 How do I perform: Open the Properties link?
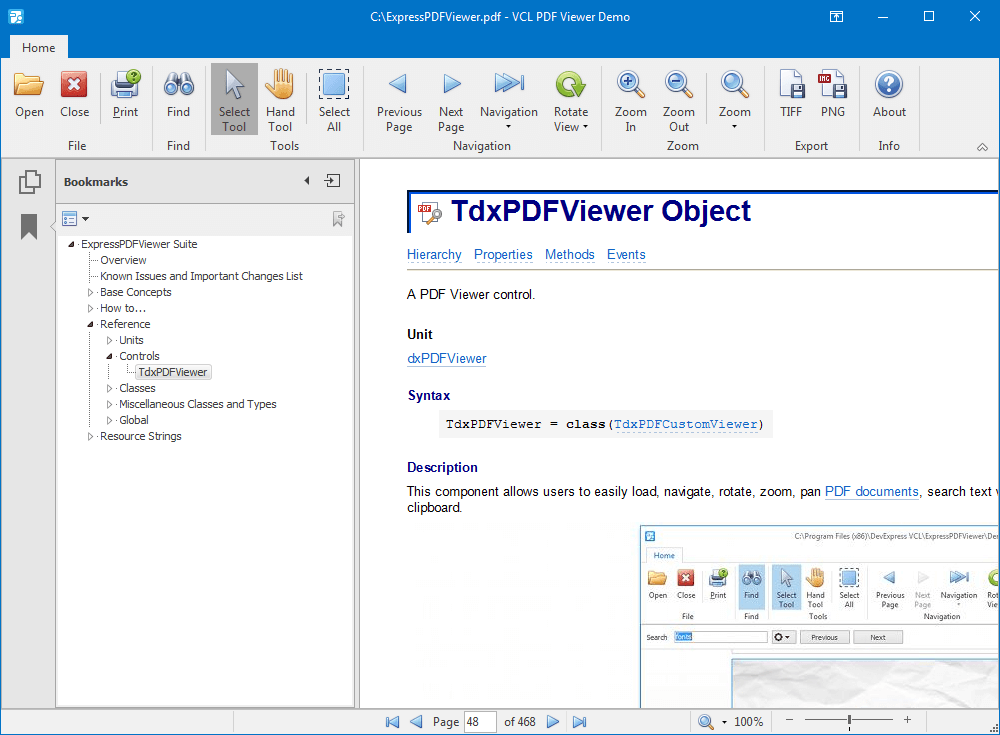(x=503, y=255)
